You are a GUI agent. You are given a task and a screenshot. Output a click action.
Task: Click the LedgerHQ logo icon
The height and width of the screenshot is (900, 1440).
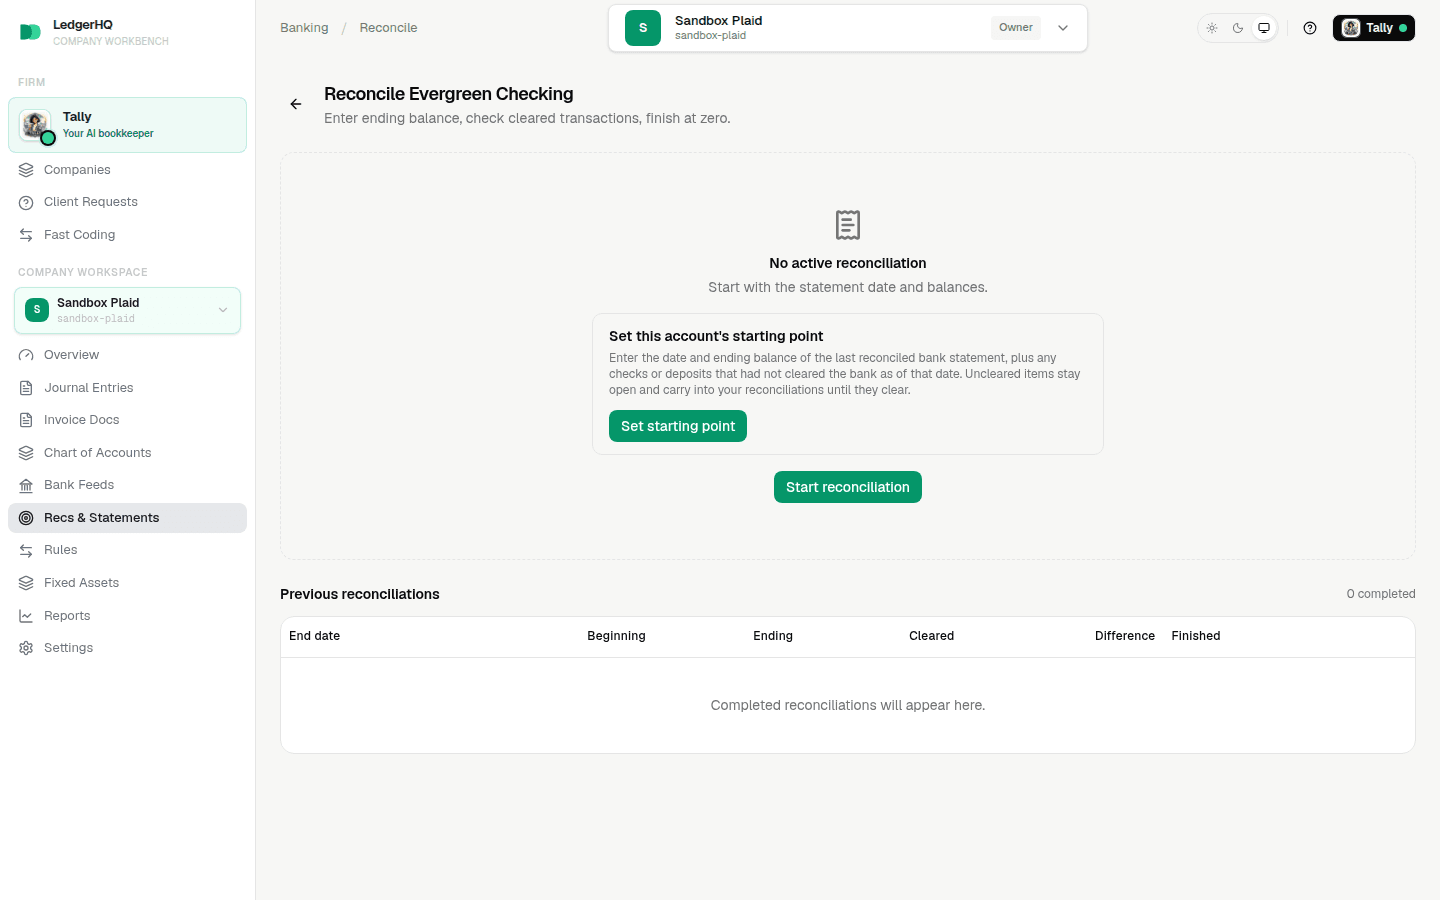coord(30,32)
